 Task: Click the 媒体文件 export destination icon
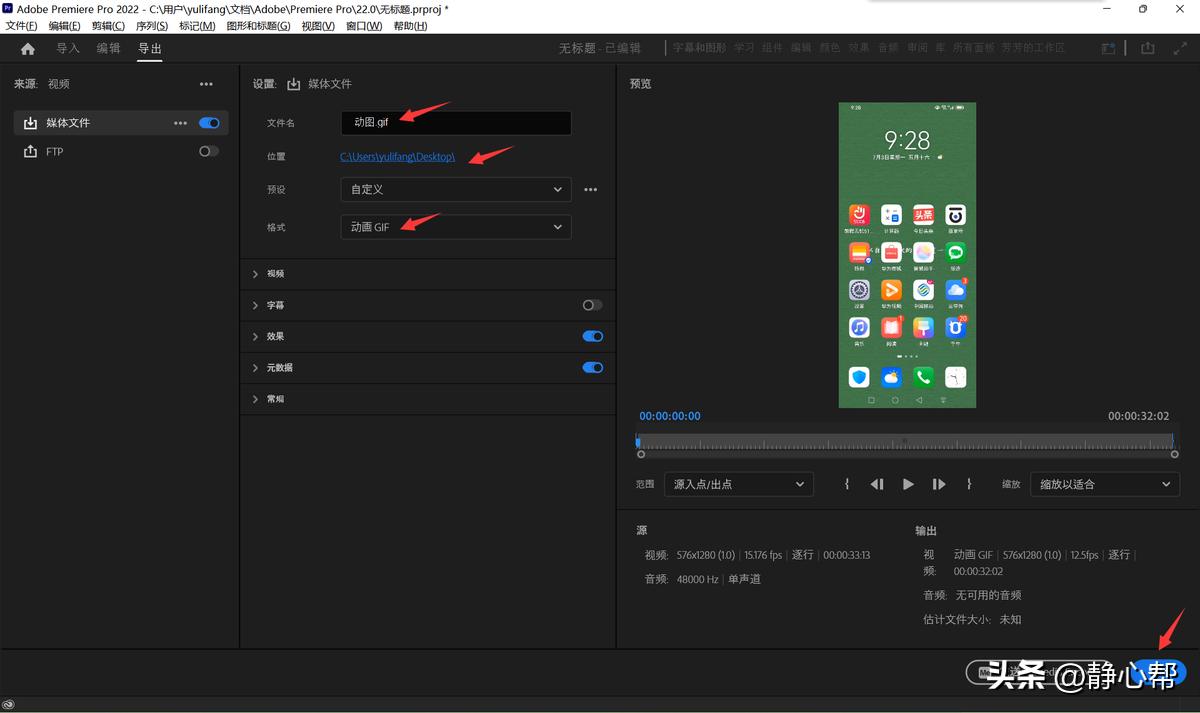point(30,123)
